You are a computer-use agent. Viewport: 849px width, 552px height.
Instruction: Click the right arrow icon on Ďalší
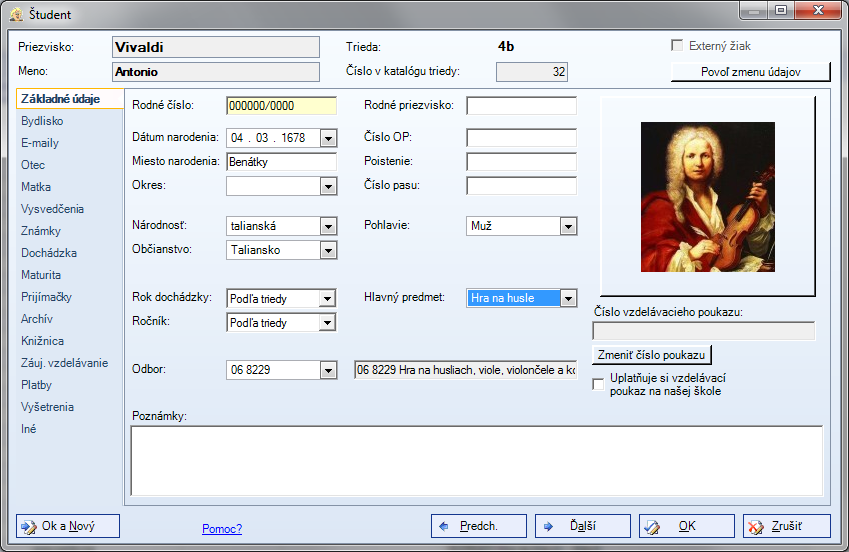(x=548, y=526)
